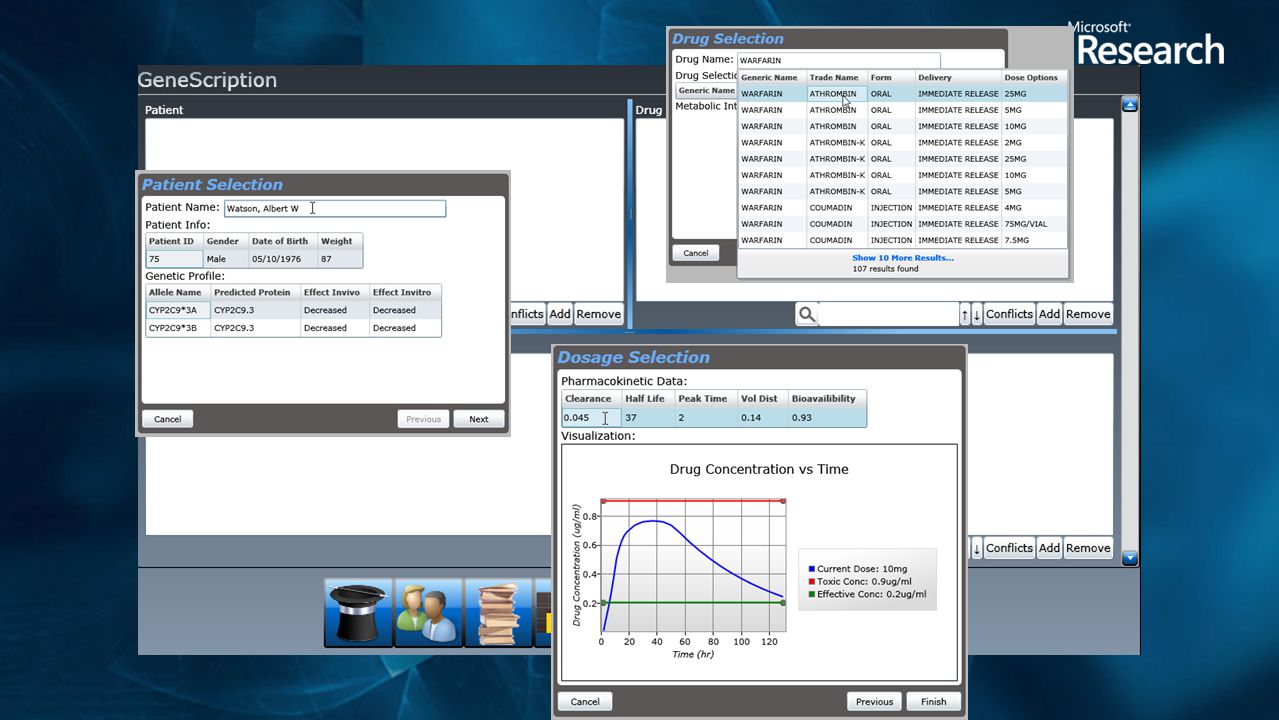The width and height of the screenshot is (1279, 720).
Task: Open the stacked books library icon
Action: (x=498, y=613)
